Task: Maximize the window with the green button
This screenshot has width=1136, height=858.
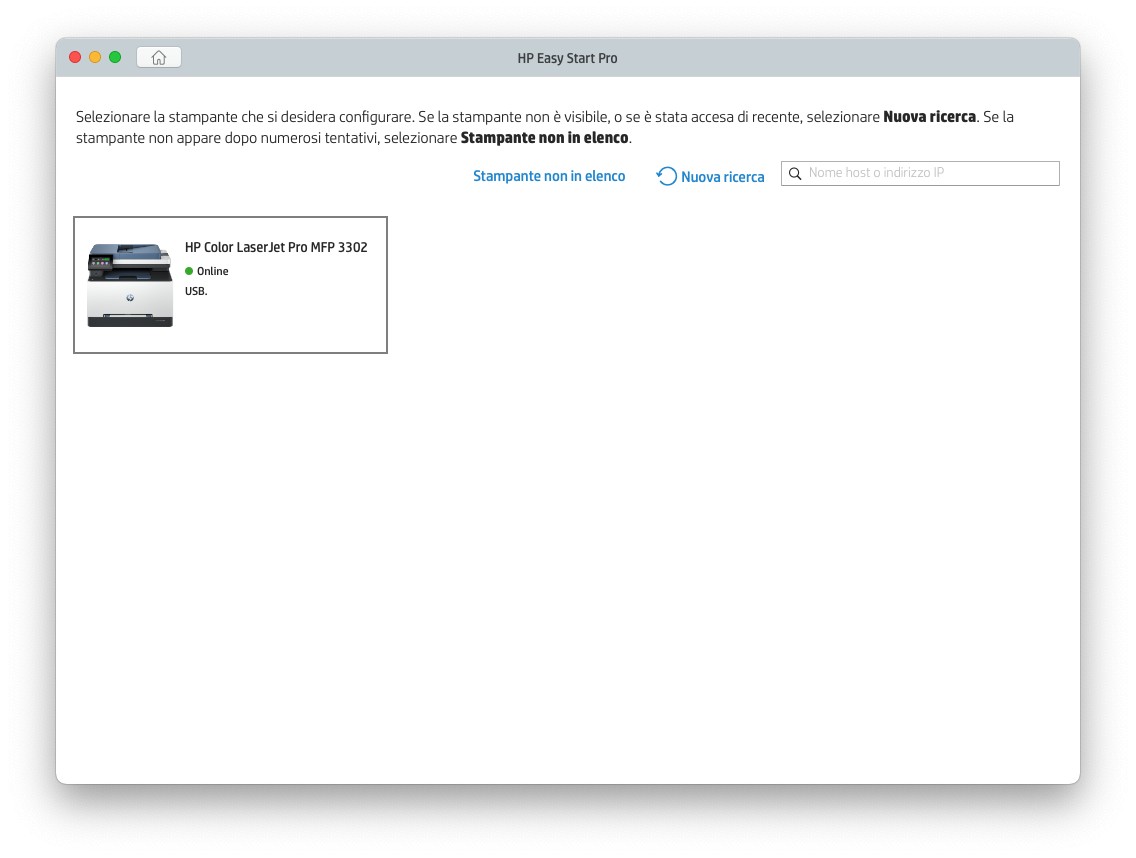Action: pos(115,57)
